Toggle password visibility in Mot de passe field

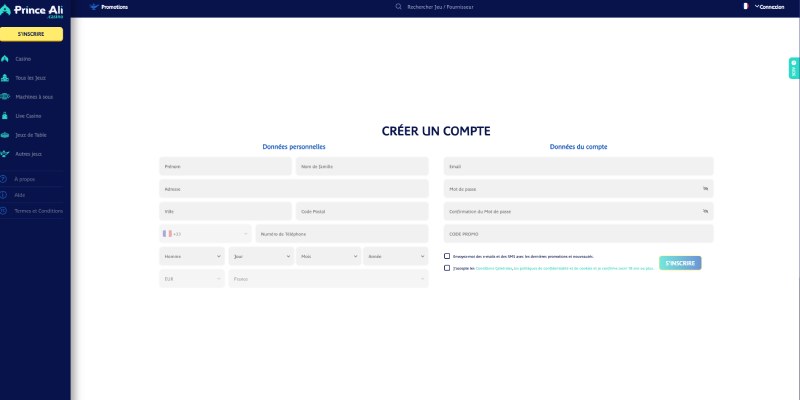706,189
